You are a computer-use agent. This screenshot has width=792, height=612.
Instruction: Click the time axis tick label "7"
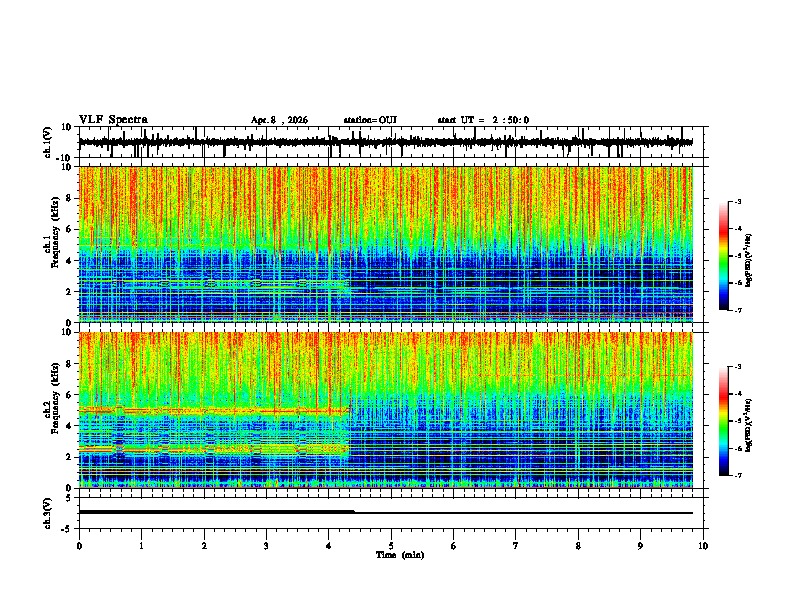[x=516, y=546]
